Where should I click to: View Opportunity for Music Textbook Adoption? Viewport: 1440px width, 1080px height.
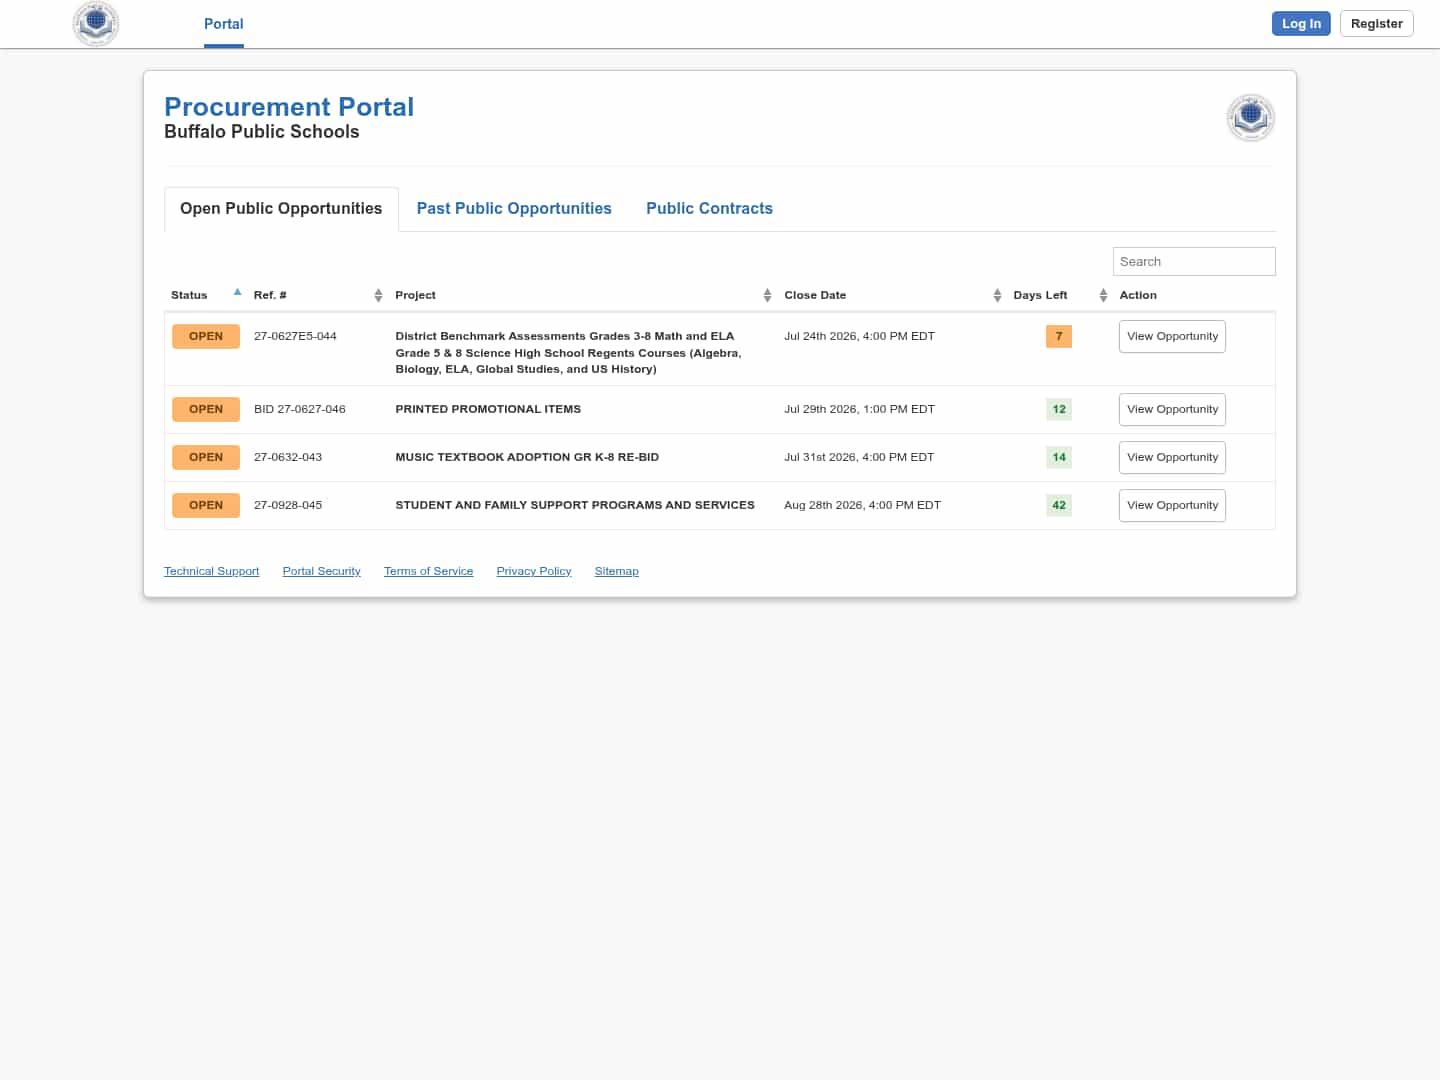1172,457
